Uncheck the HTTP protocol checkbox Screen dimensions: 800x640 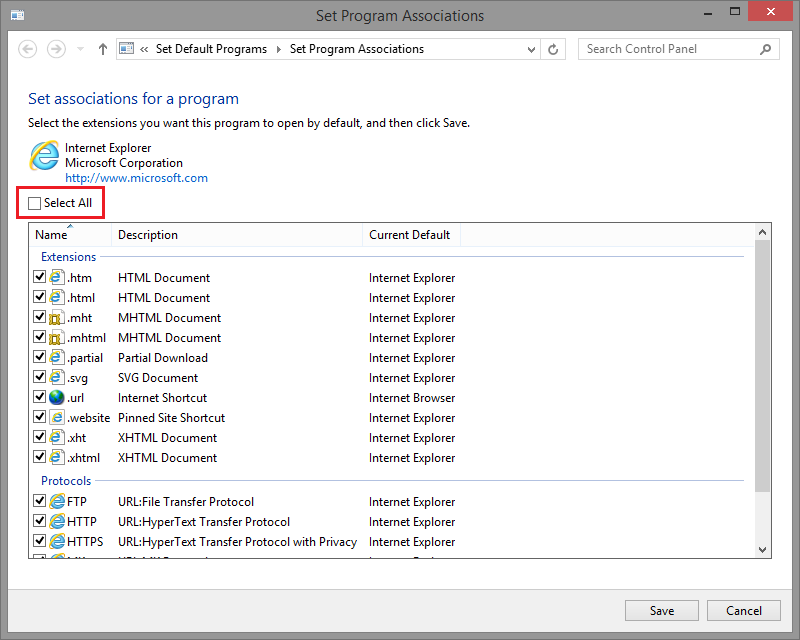(x=39, y=521)
